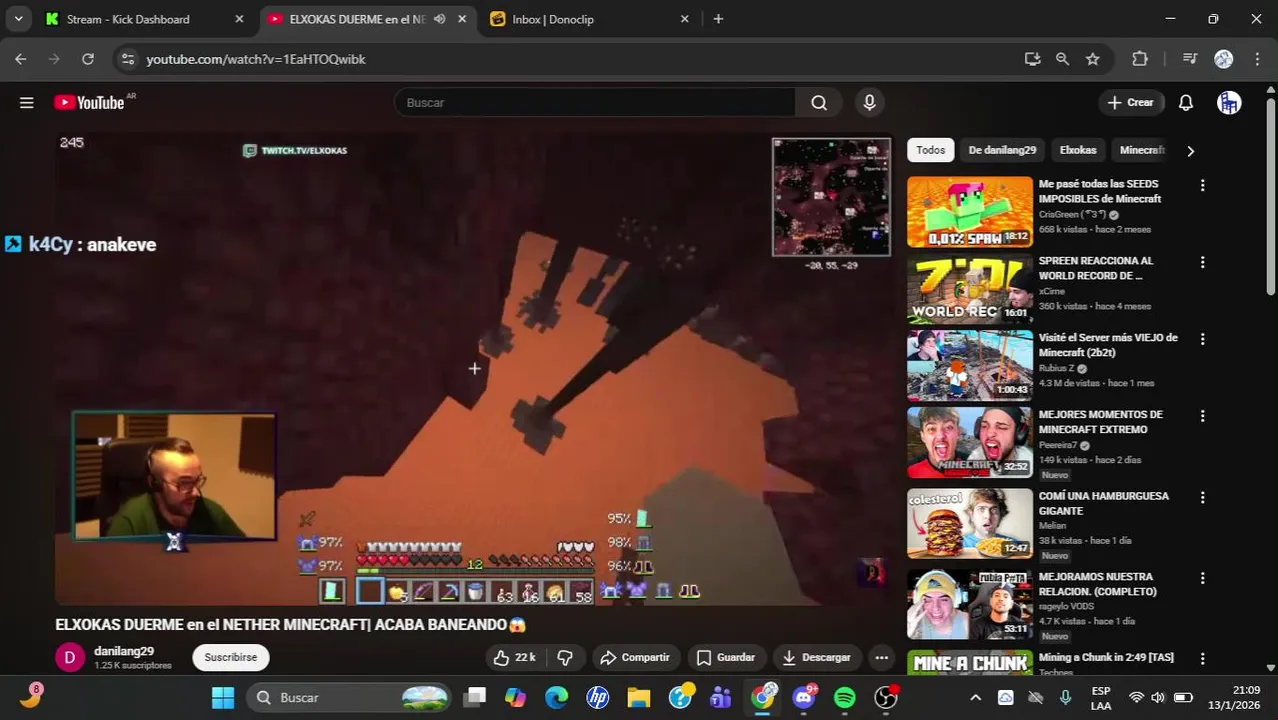The image size is (1278, 720).
Task: Click install app icon in address bar
Action: tap(1033, 59)
